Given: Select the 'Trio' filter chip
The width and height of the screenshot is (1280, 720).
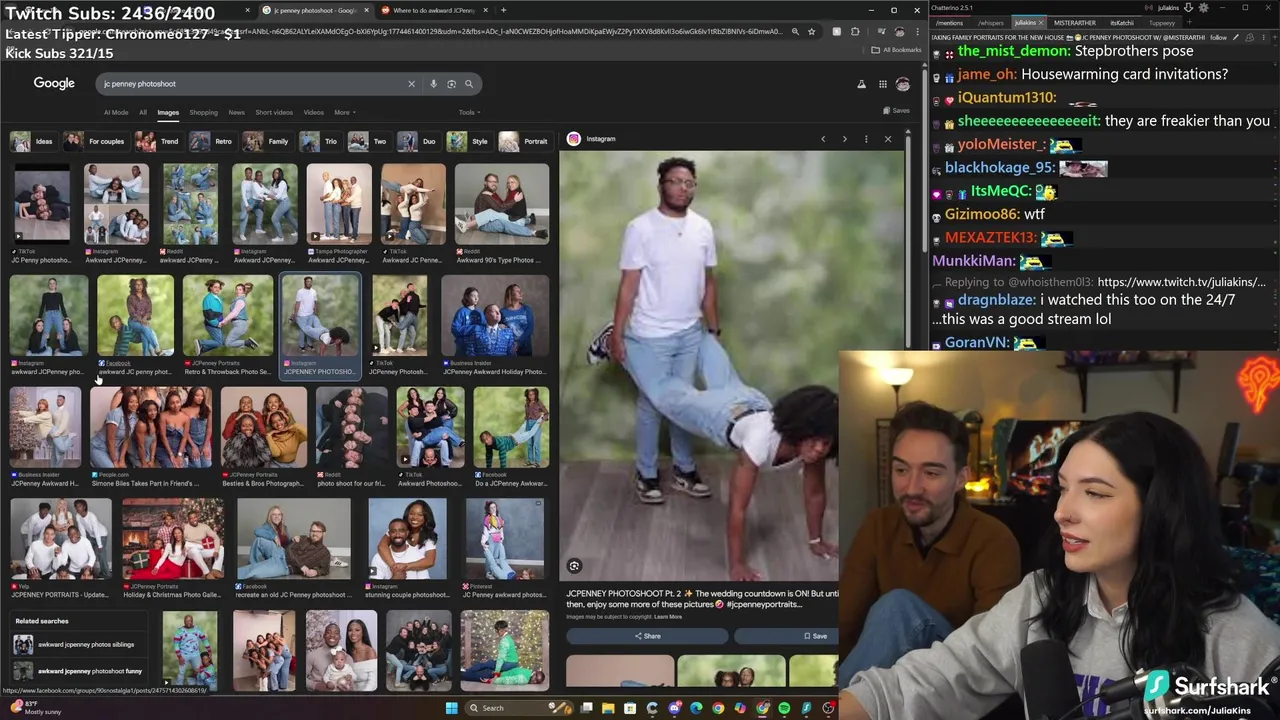Looking at the screenshot, I should pyautogui.click(x=320, y=141).
